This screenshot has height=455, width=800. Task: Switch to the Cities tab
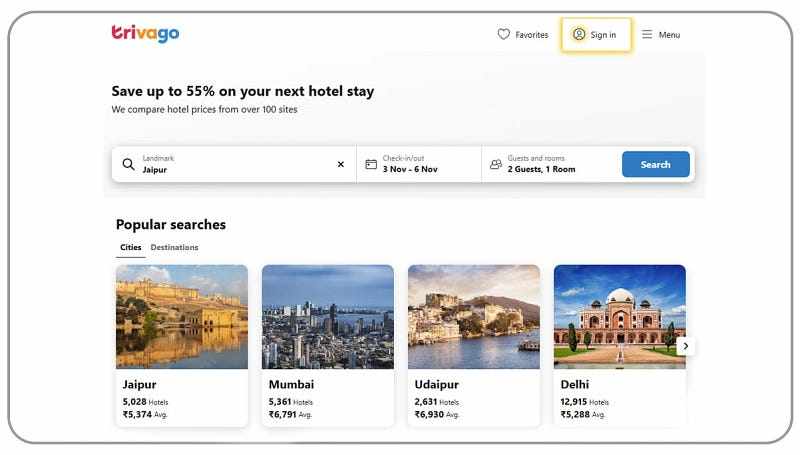click(131, 247)
